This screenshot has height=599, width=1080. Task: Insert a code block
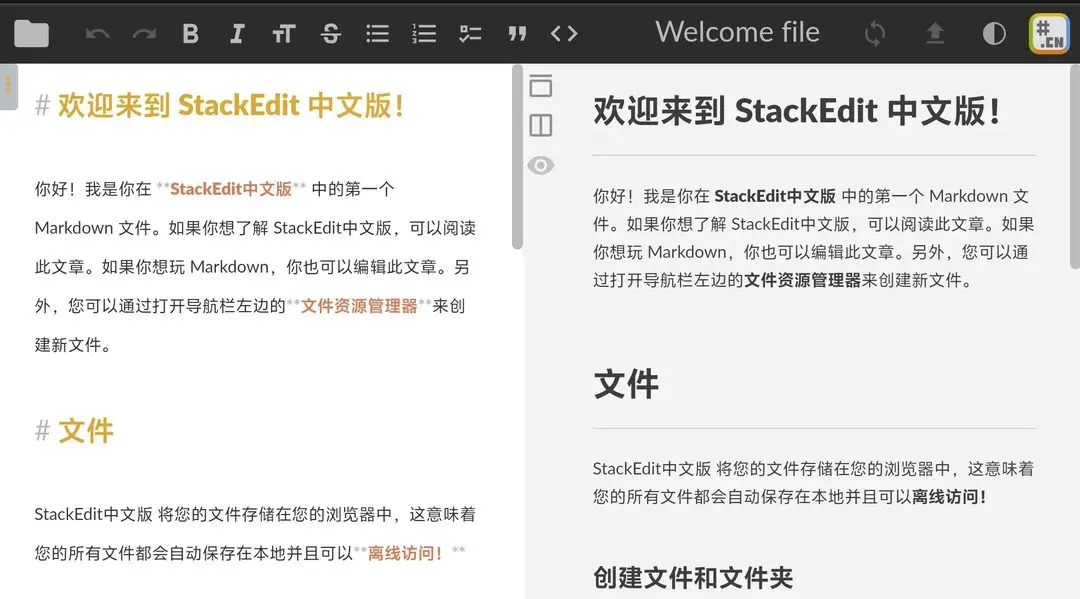click(x=563, y=32)
